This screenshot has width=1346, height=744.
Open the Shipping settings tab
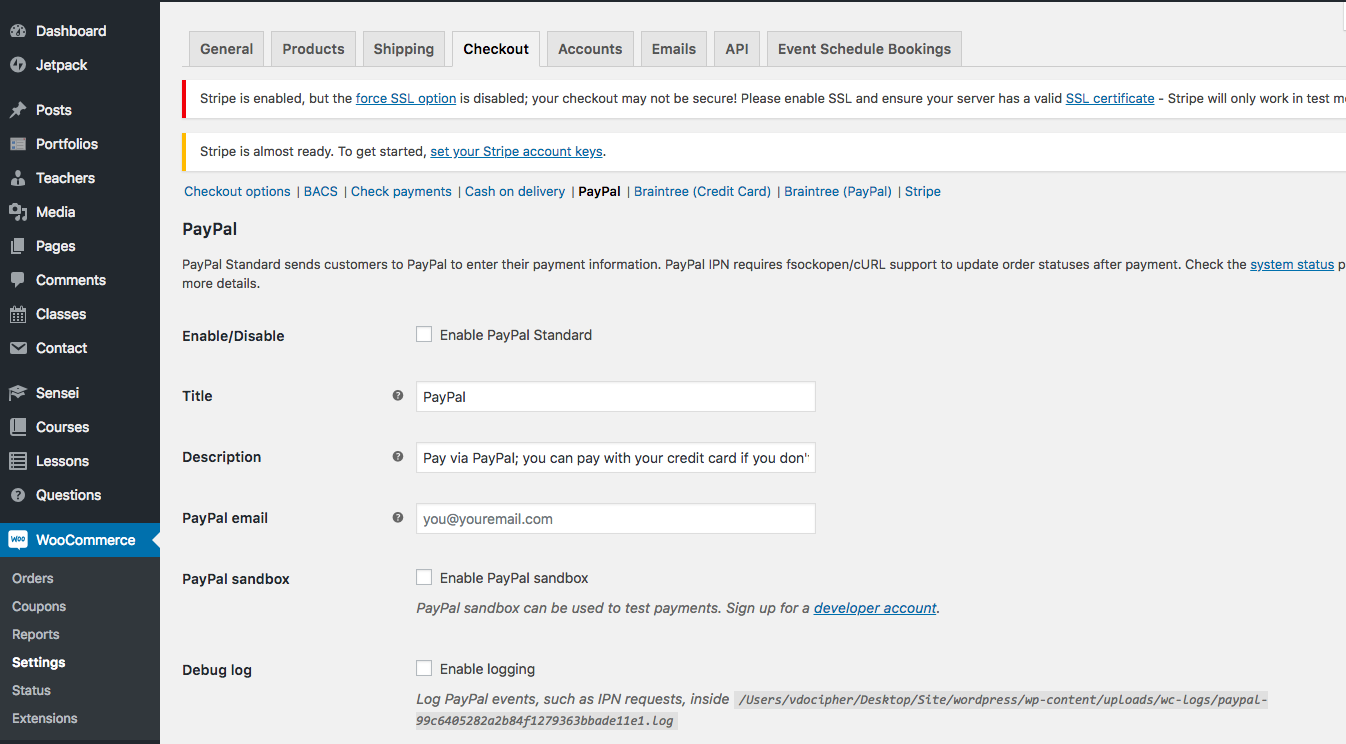tap(404, 49)
